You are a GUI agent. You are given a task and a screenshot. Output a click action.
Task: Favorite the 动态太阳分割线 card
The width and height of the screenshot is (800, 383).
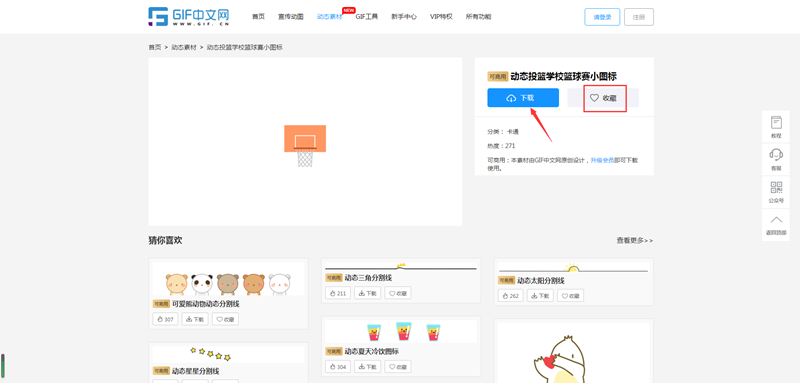point(571,296)
